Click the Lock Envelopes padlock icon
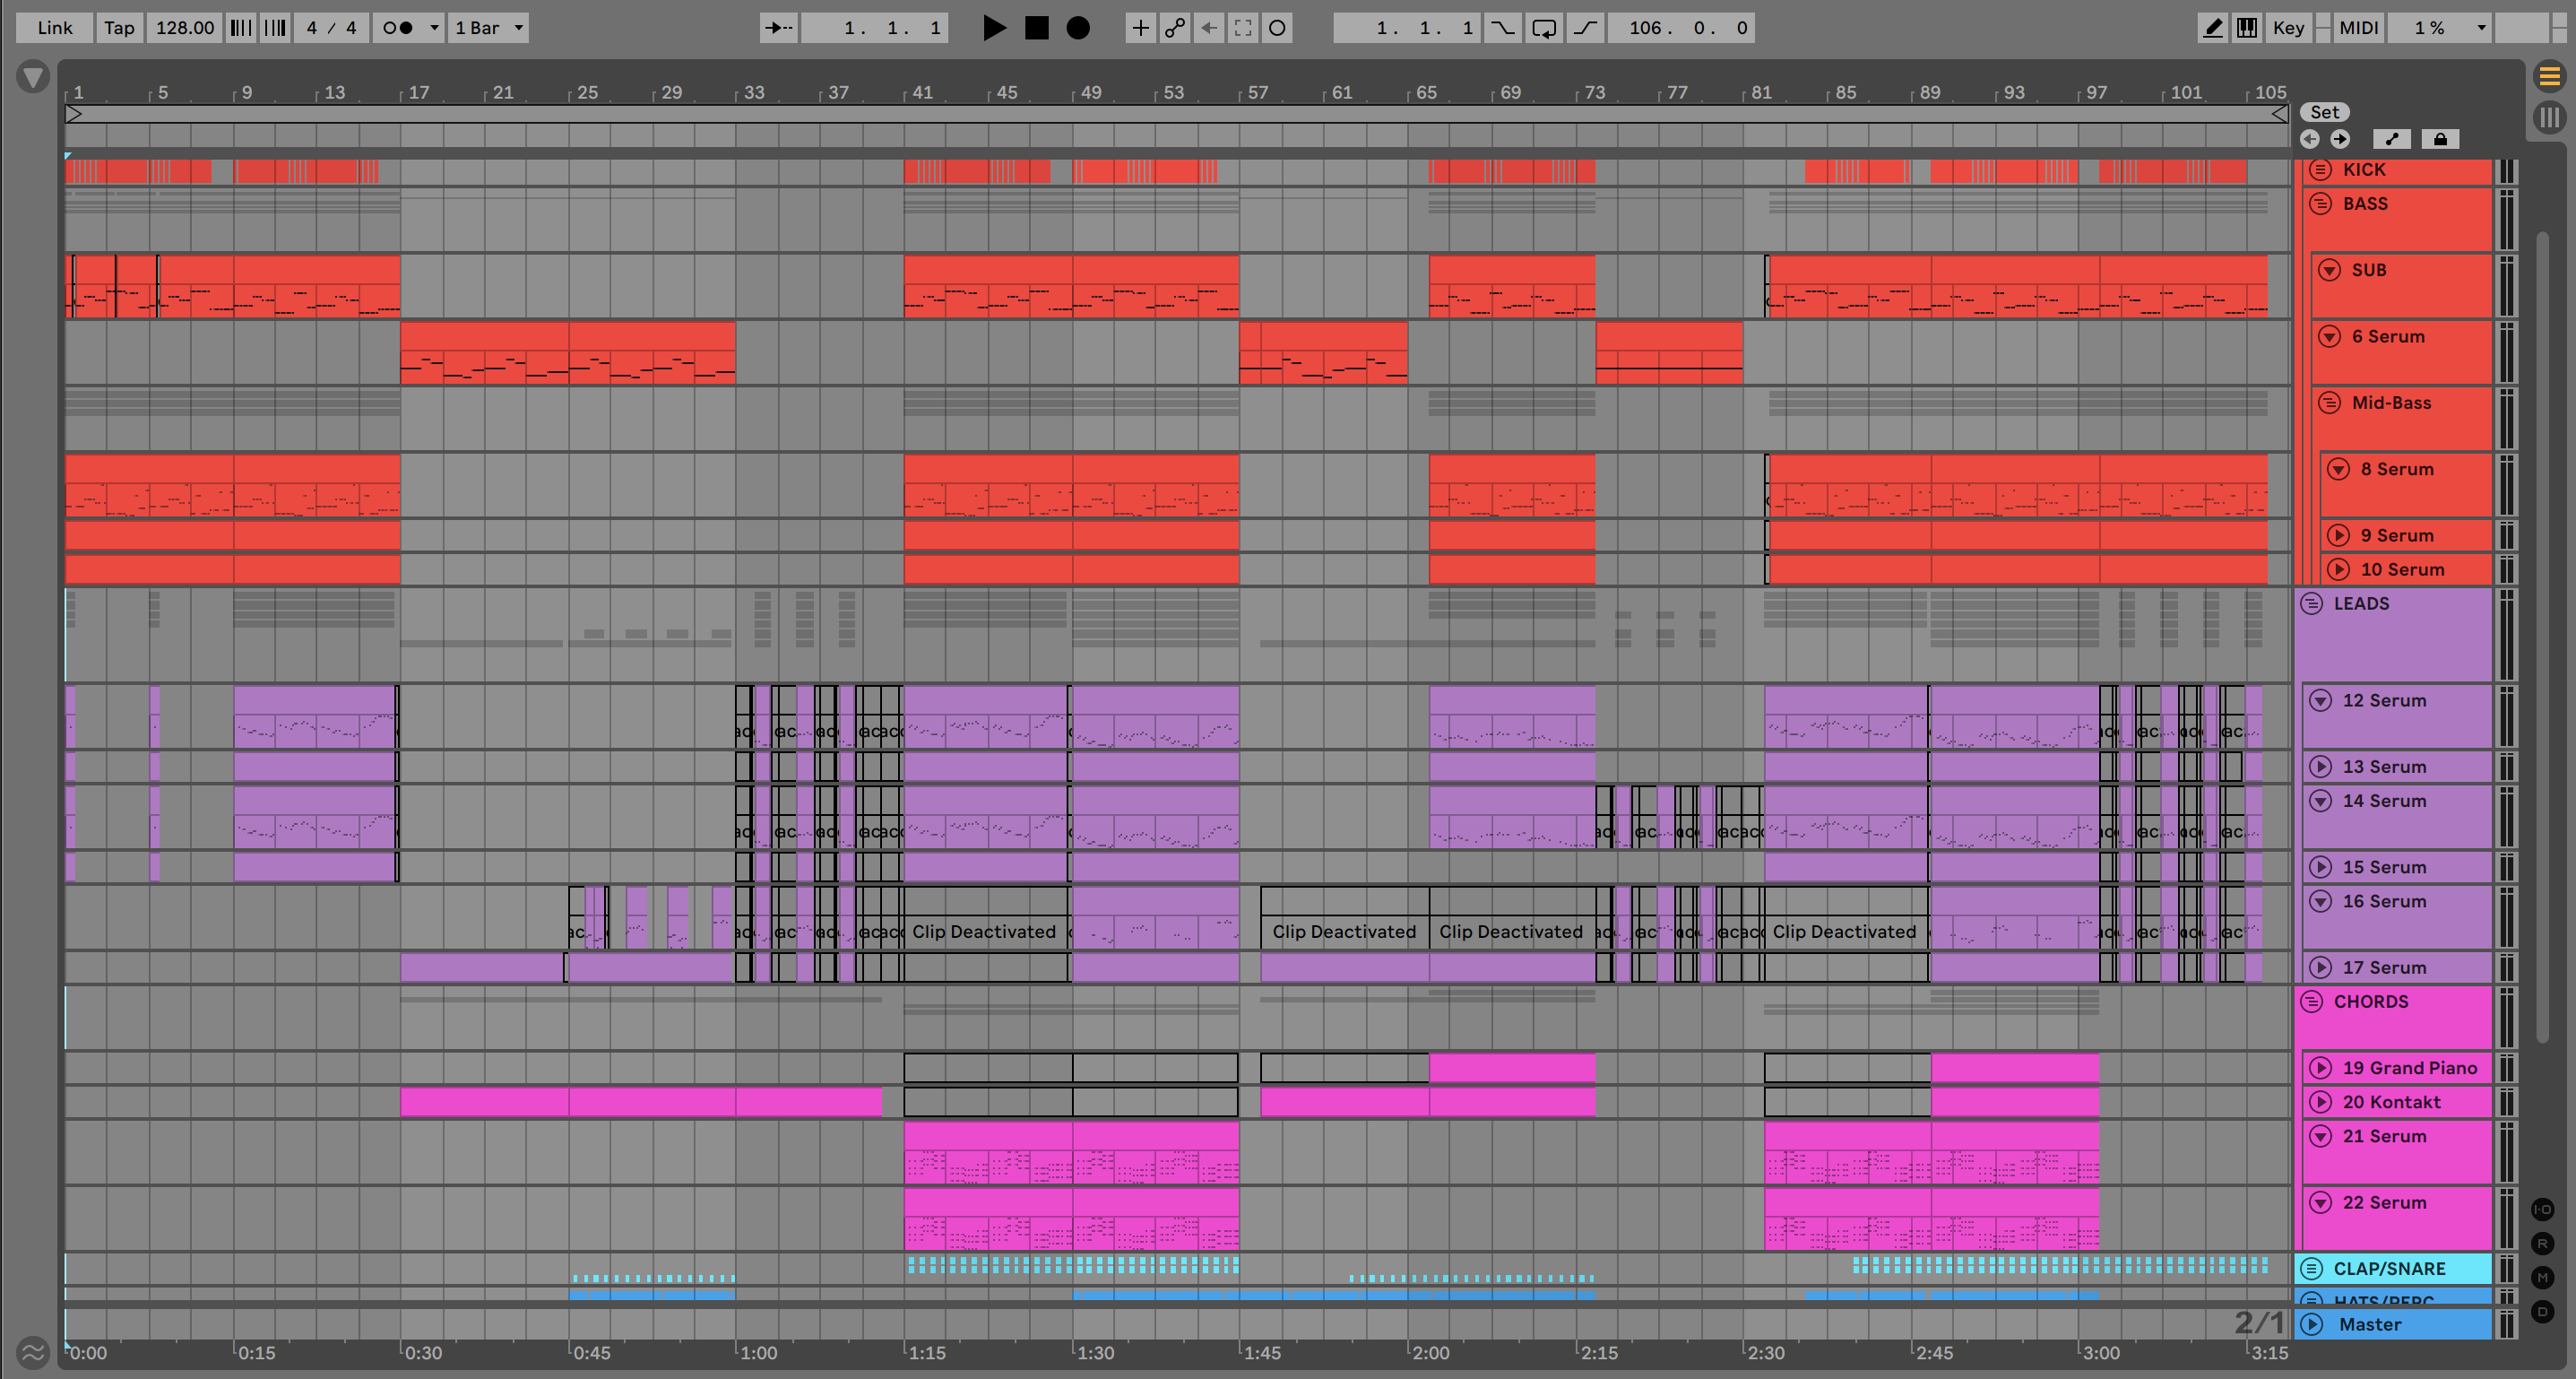The width and height of the screenshot is (2576, 1379). point(2440,139)
